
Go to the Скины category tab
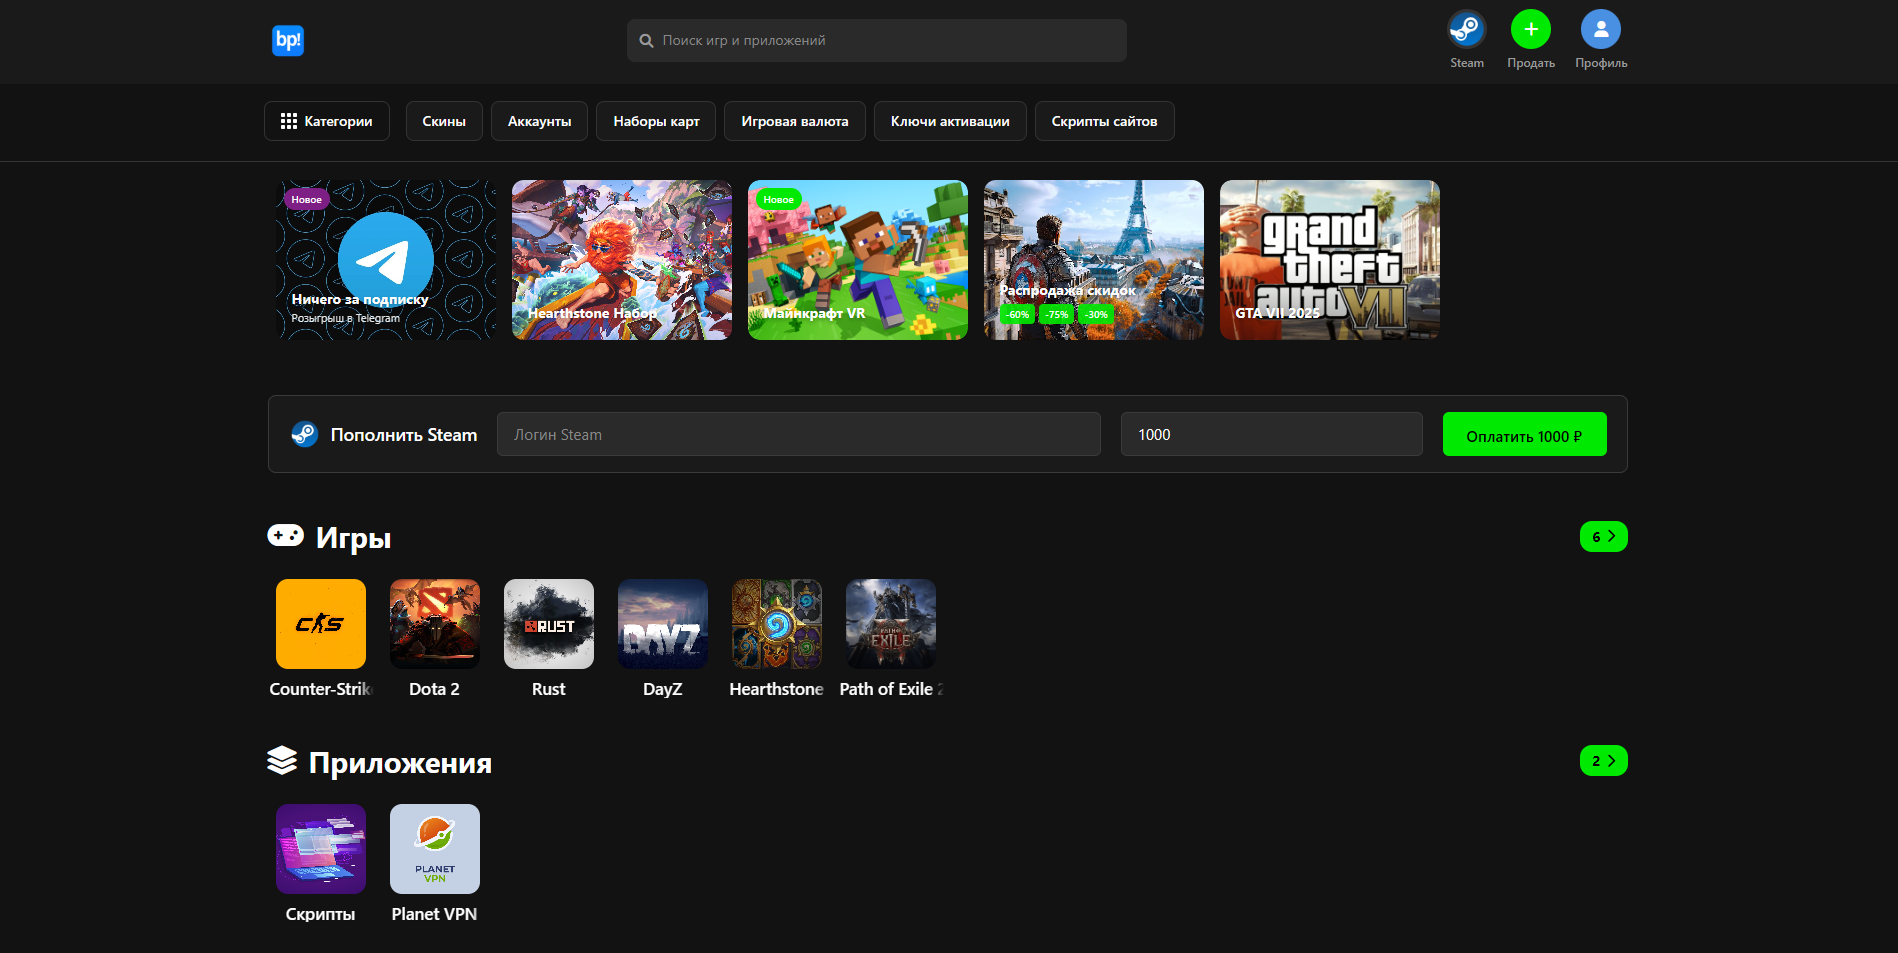click(444, 121)
